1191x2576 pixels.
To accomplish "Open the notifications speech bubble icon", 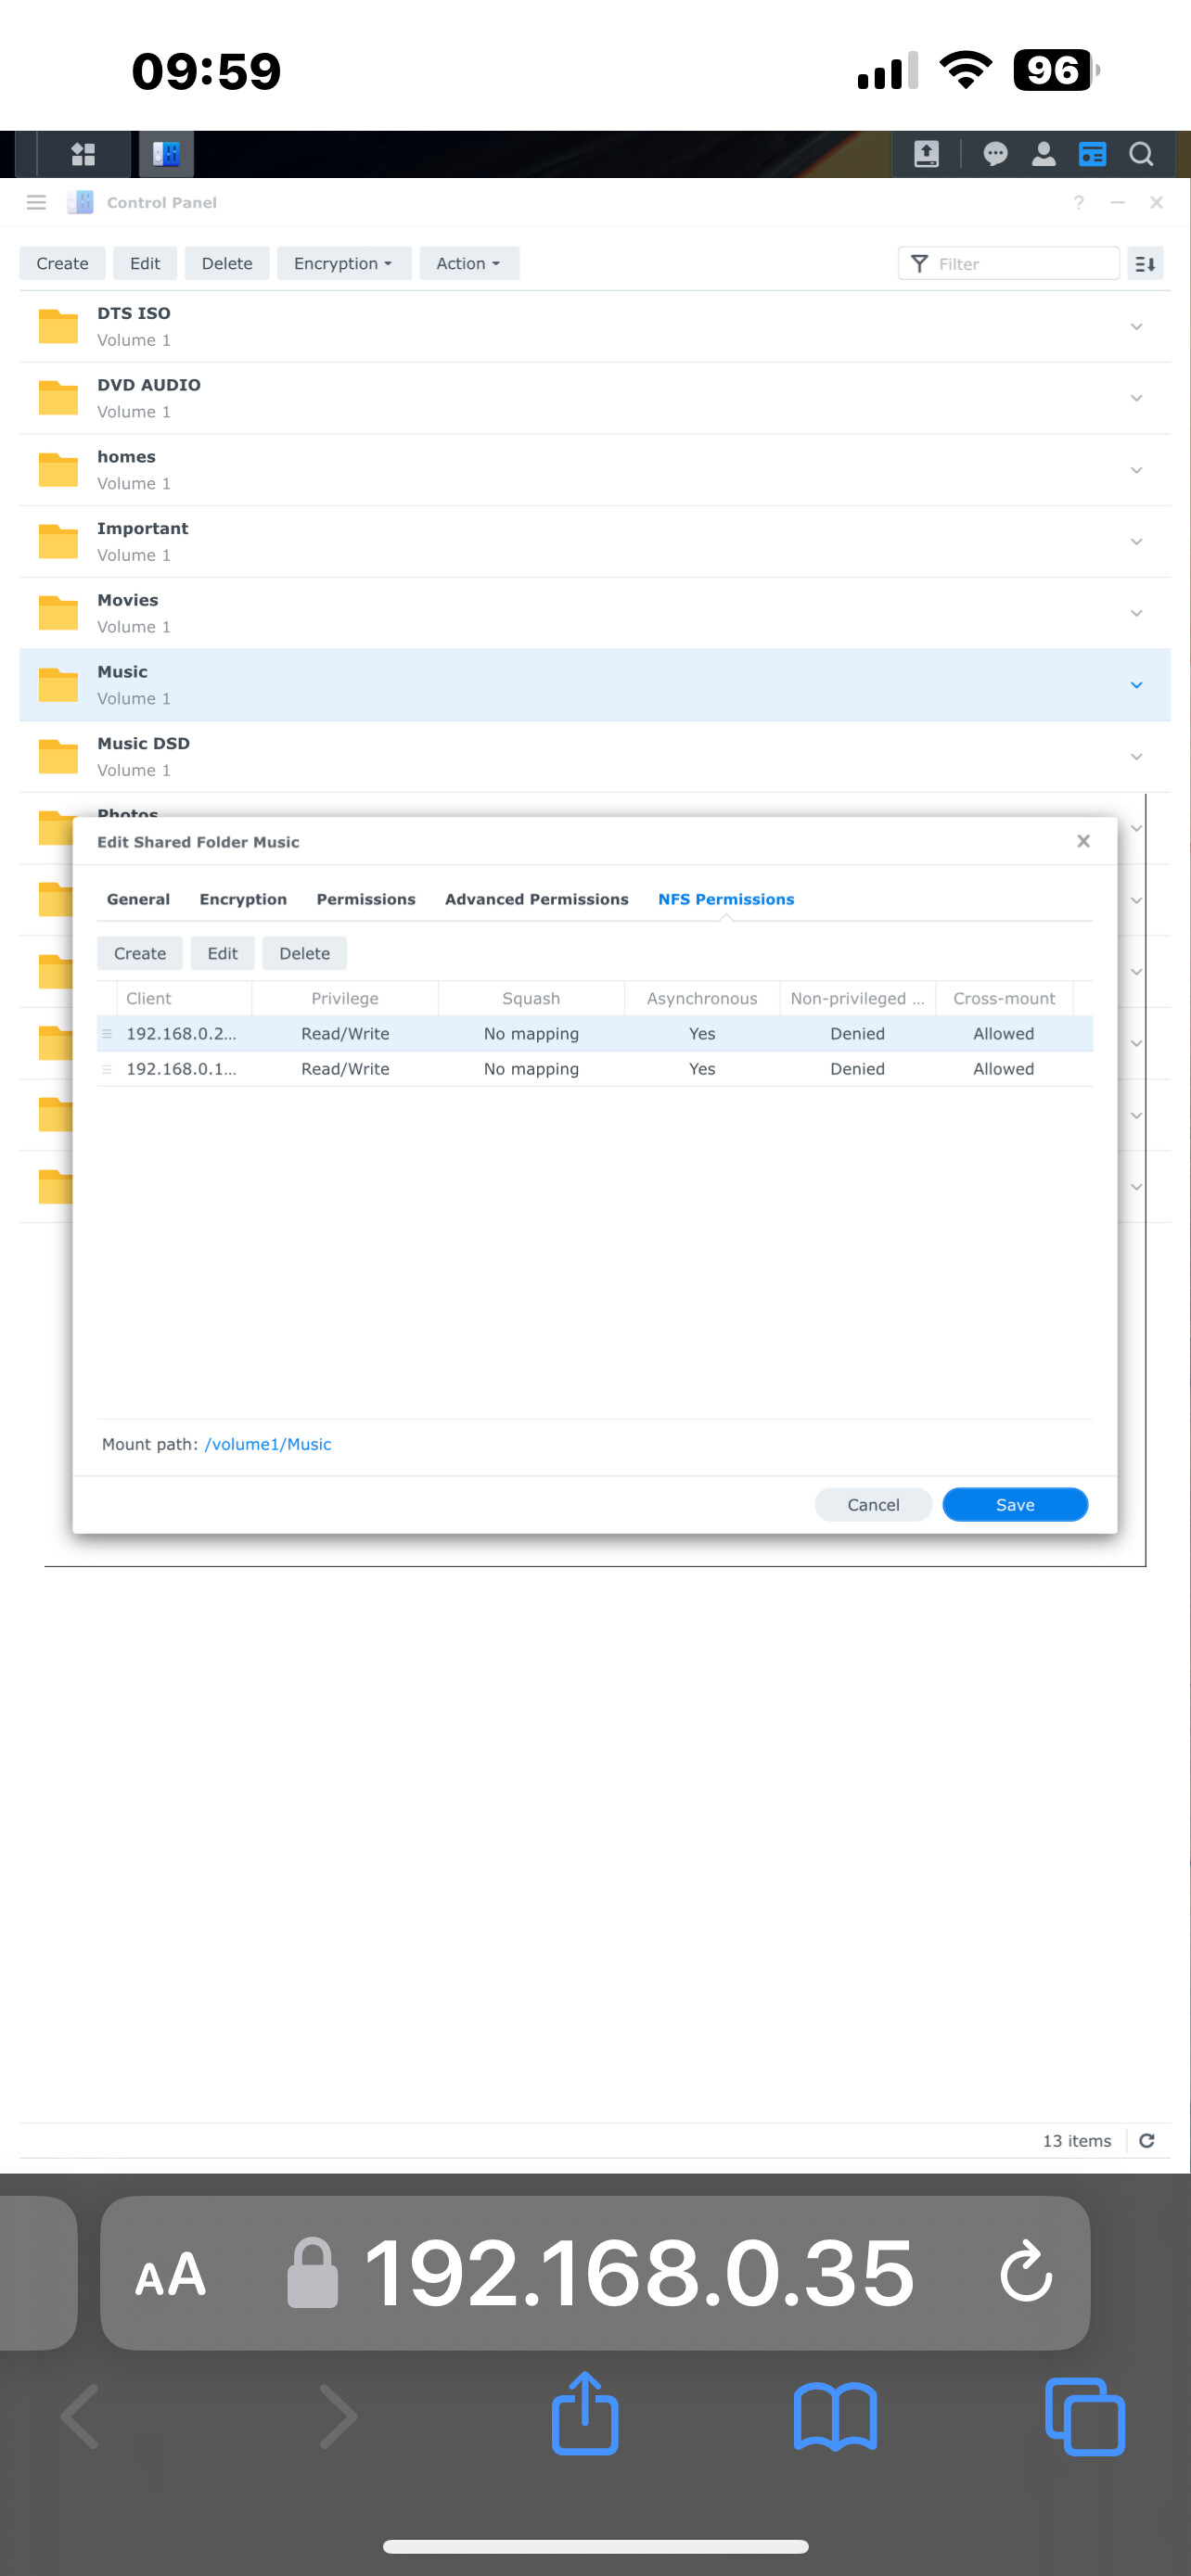I will pos(995,154).
